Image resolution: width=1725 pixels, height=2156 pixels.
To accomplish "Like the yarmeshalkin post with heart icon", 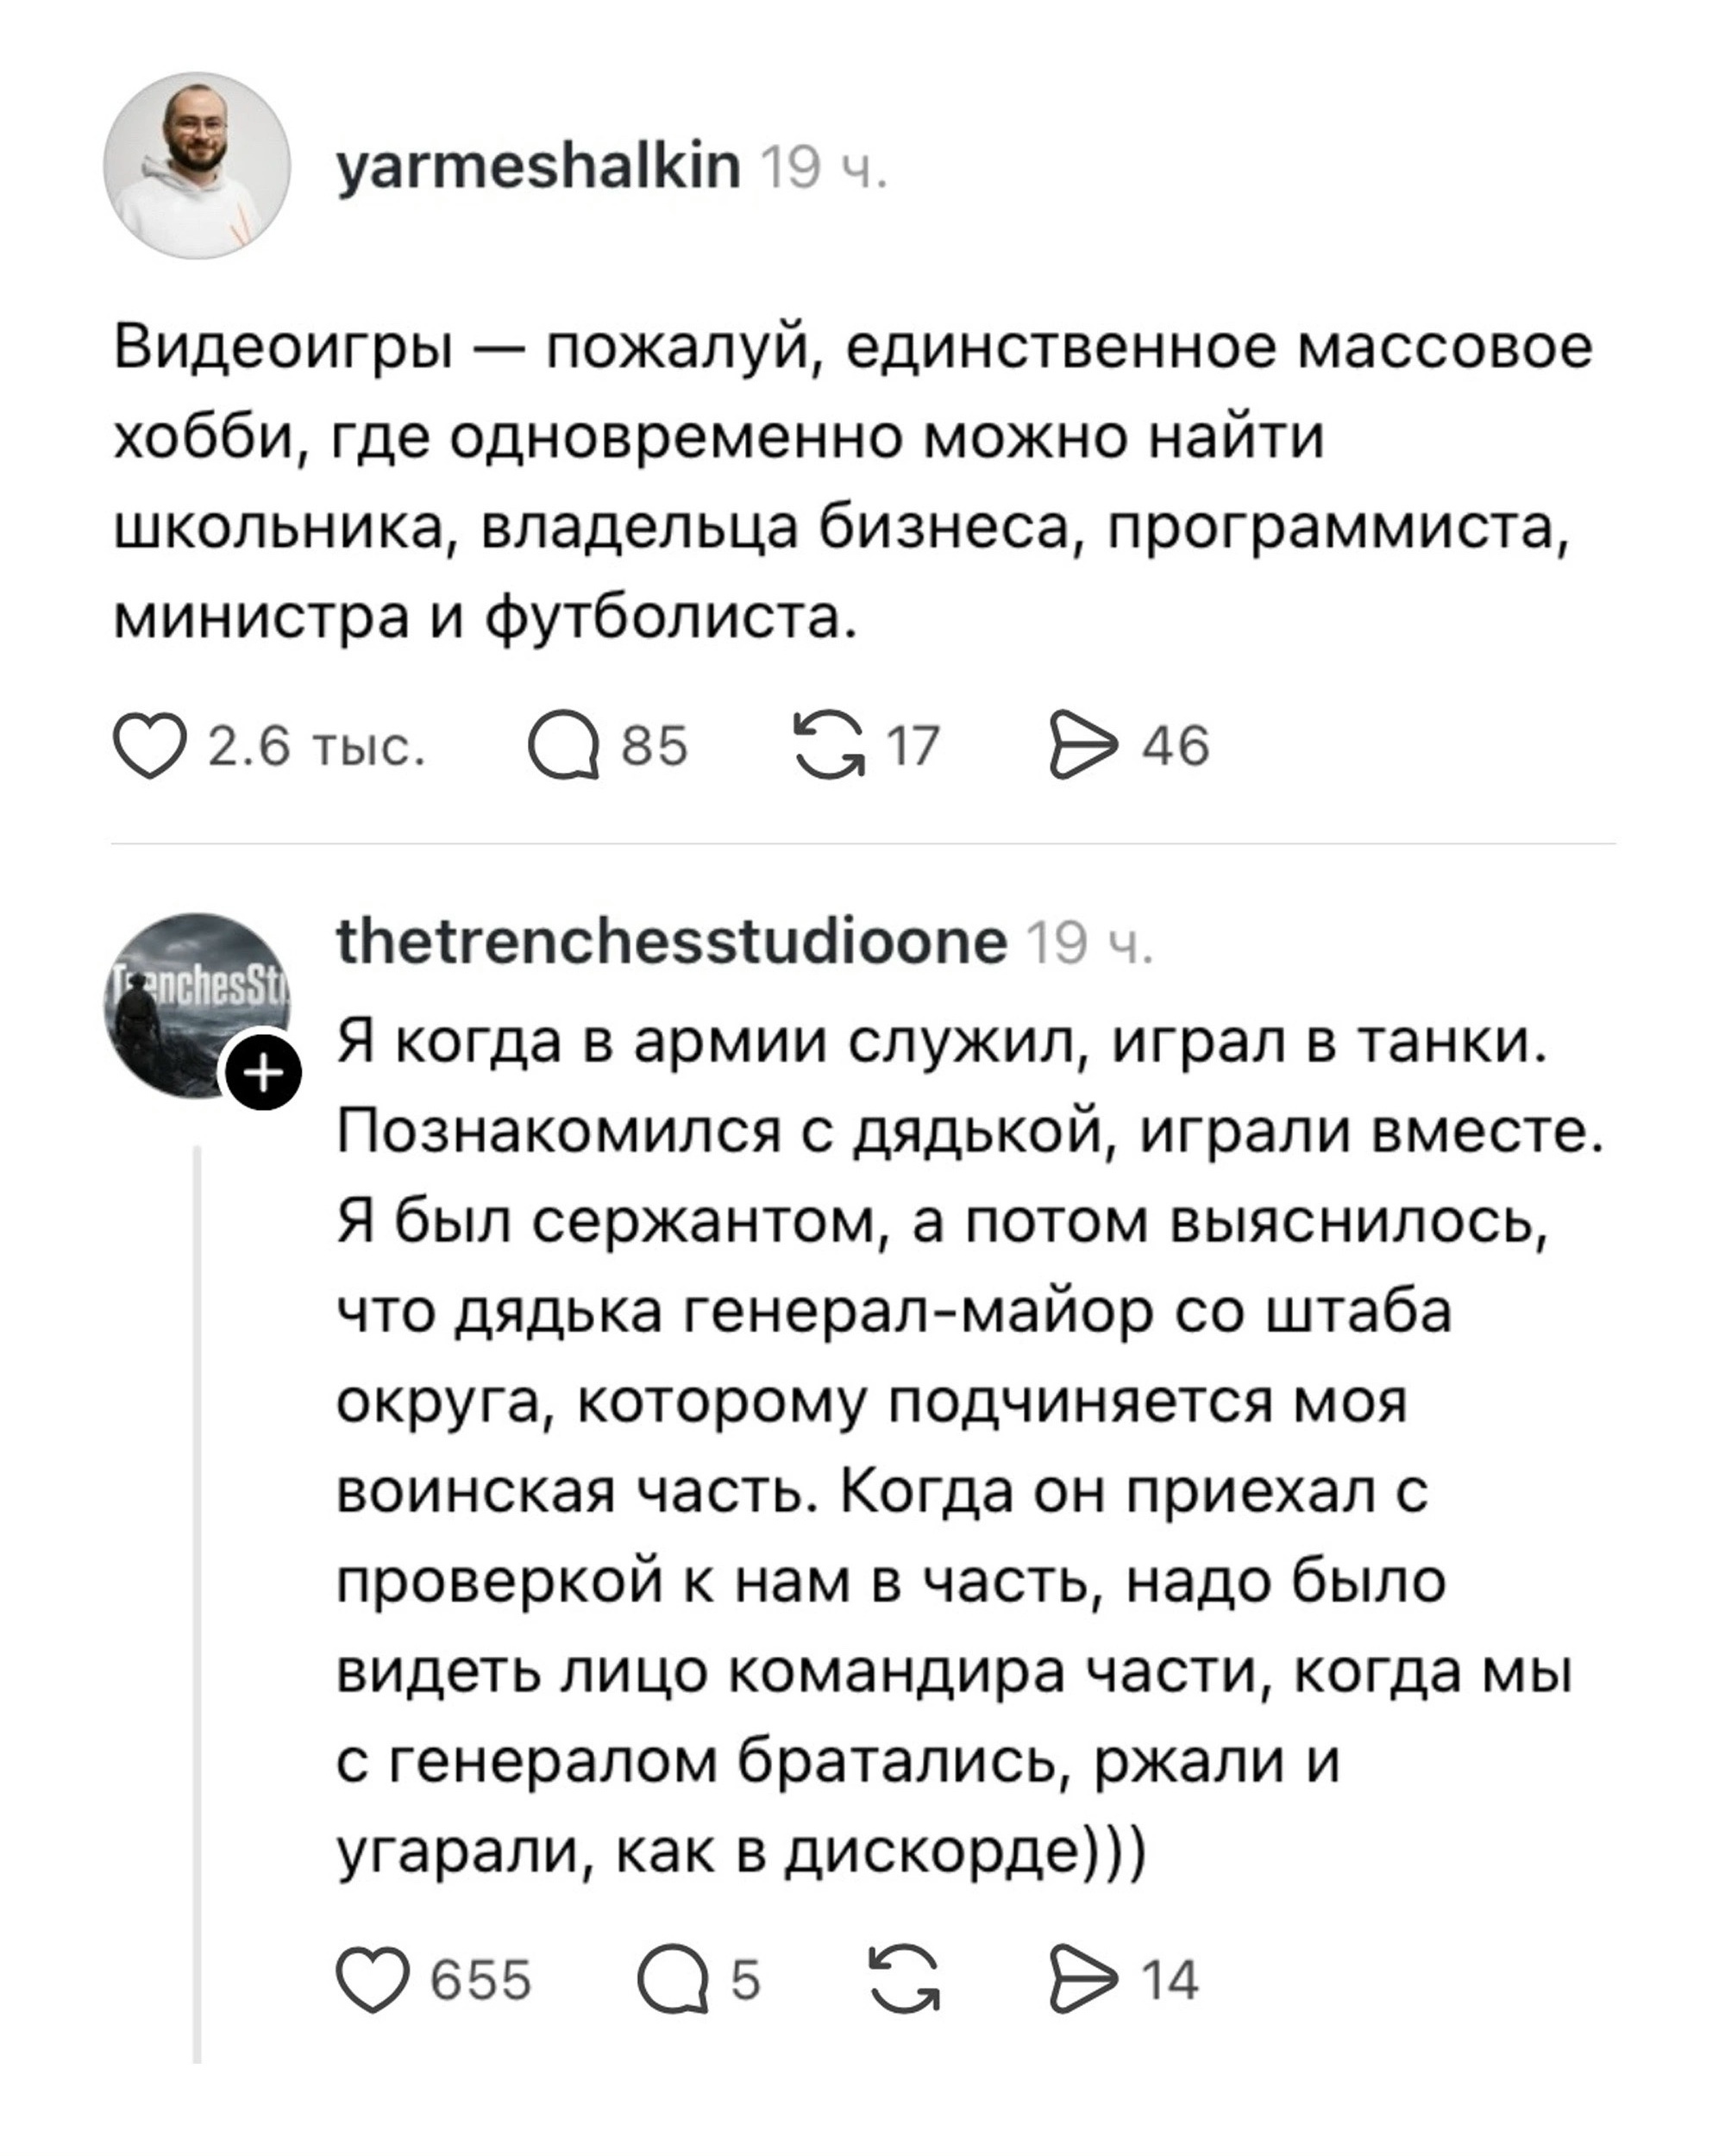I will tap(150, 746).
